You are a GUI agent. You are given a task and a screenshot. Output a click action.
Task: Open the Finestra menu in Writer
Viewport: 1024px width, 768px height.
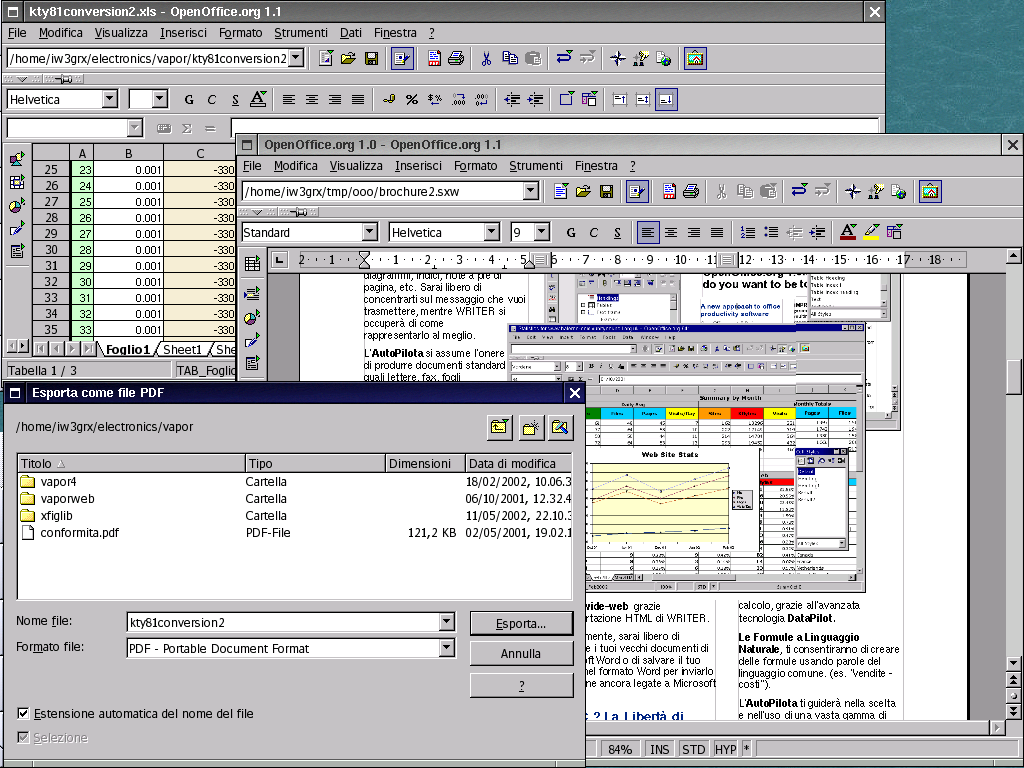tap(596, 166)
